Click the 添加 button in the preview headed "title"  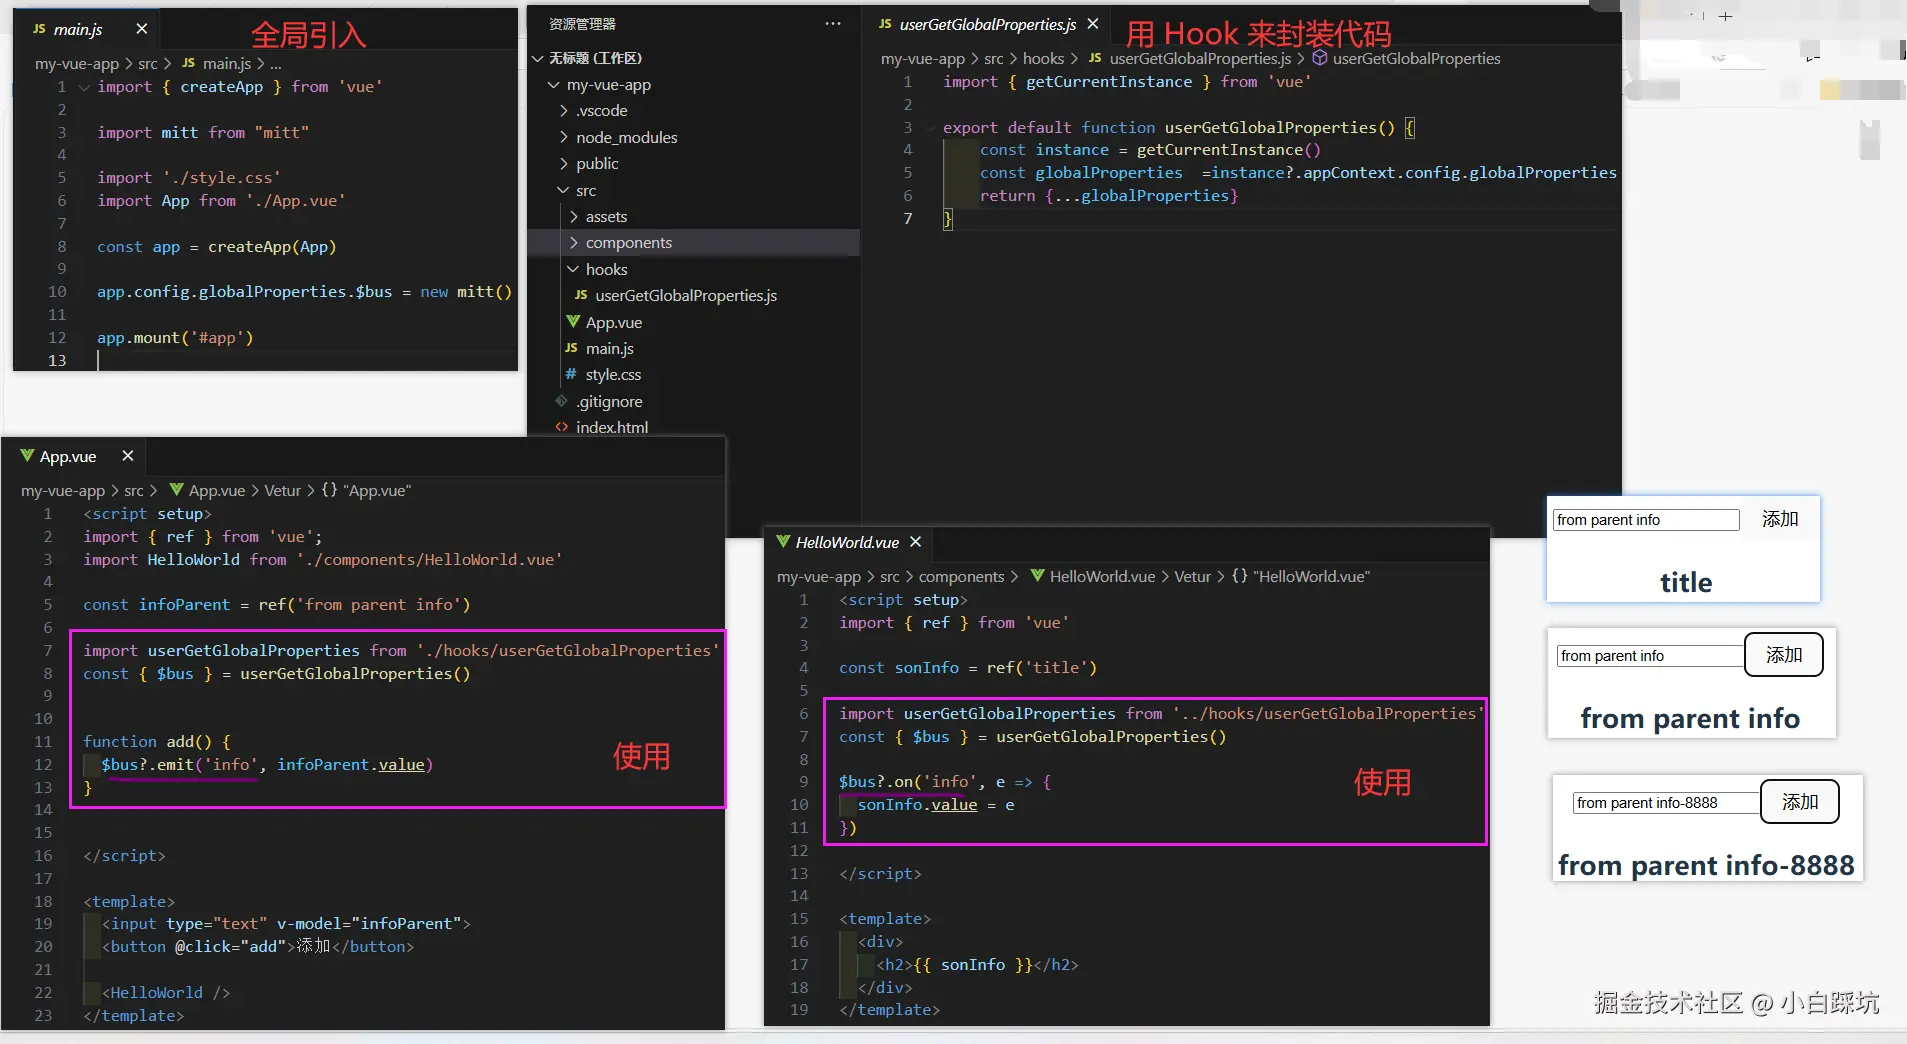1780,519
